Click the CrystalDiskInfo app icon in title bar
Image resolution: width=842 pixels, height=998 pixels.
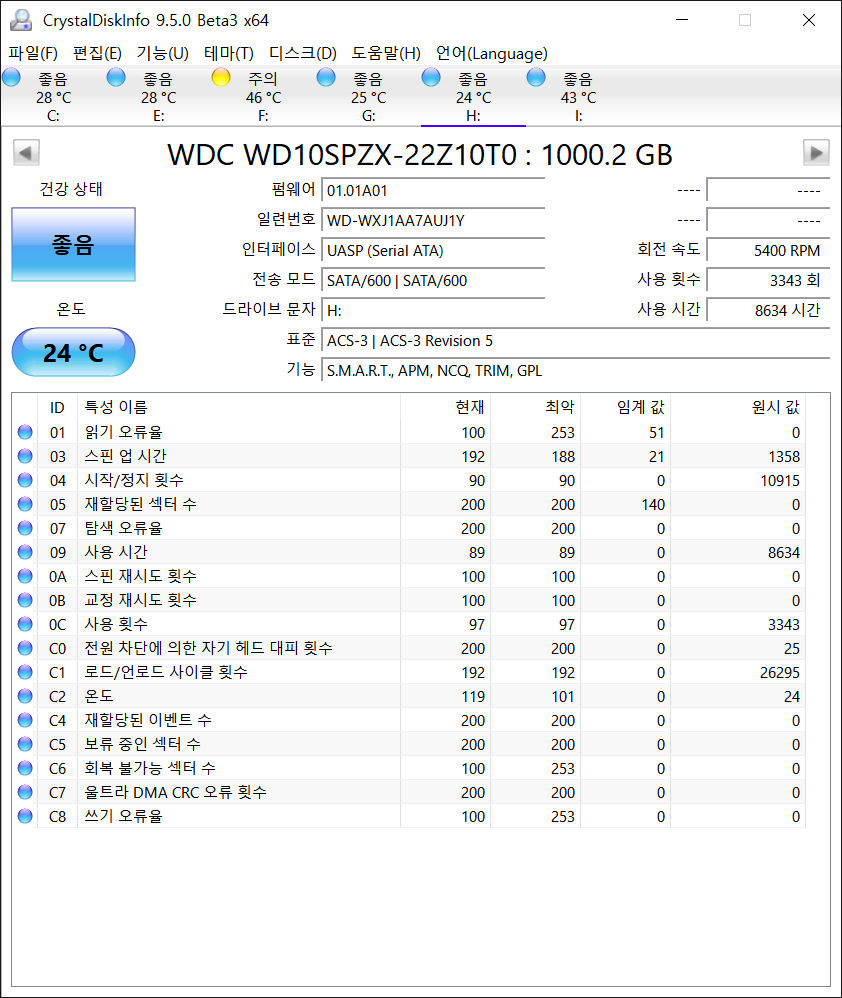pyautogui.click(x=20, y=20)
